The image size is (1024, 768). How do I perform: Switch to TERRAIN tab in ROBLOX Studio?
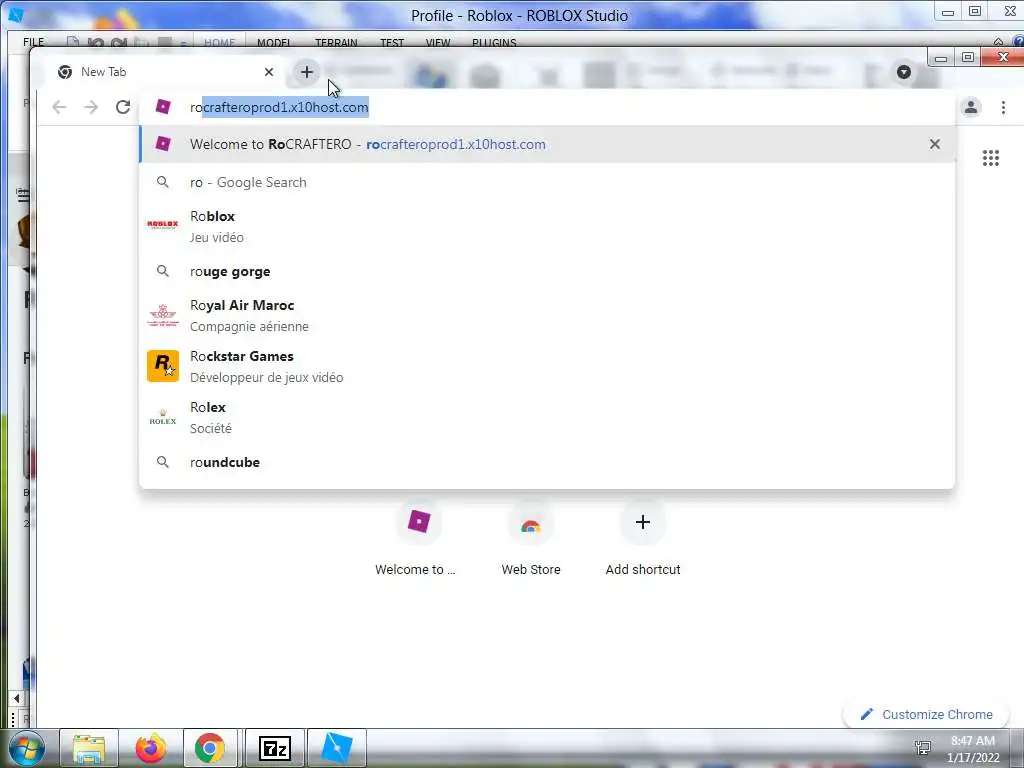click(x=336, y=42)
